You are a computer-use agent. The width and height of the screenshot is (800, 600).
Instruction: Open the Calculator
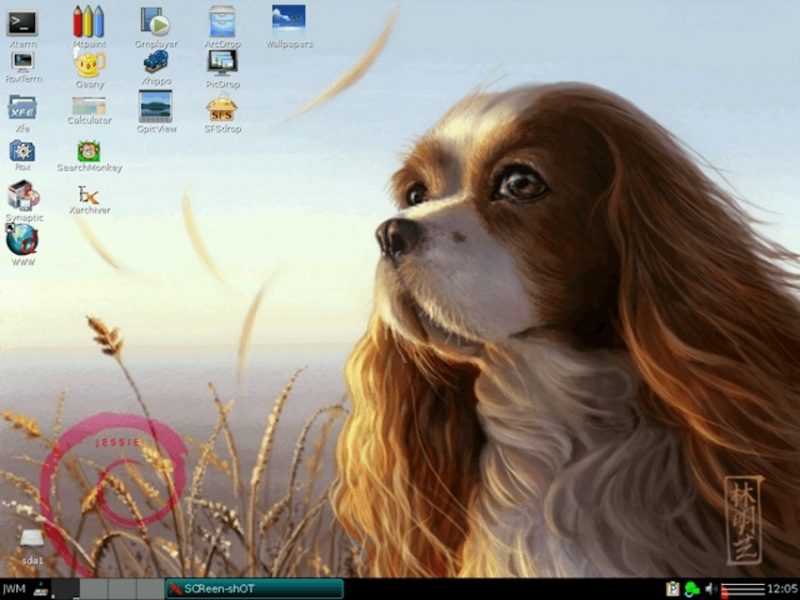(x=88, y=105)
